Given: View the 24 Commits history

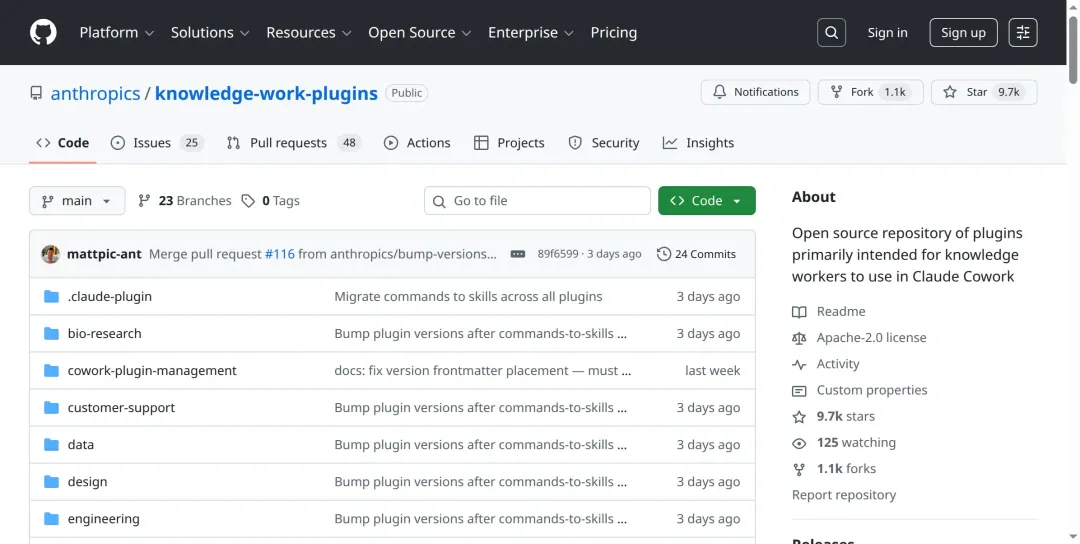Looking at the screenshot, I should [696, 254].
